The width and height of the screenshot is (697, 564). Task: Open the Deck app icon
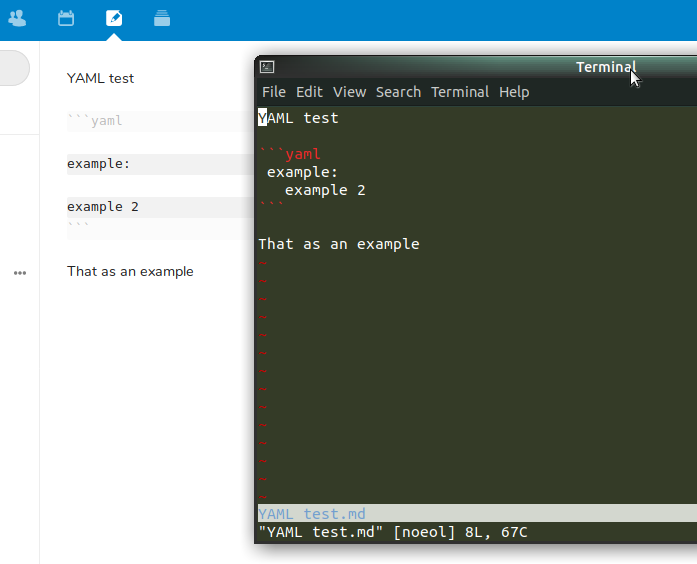click(162, 18)
